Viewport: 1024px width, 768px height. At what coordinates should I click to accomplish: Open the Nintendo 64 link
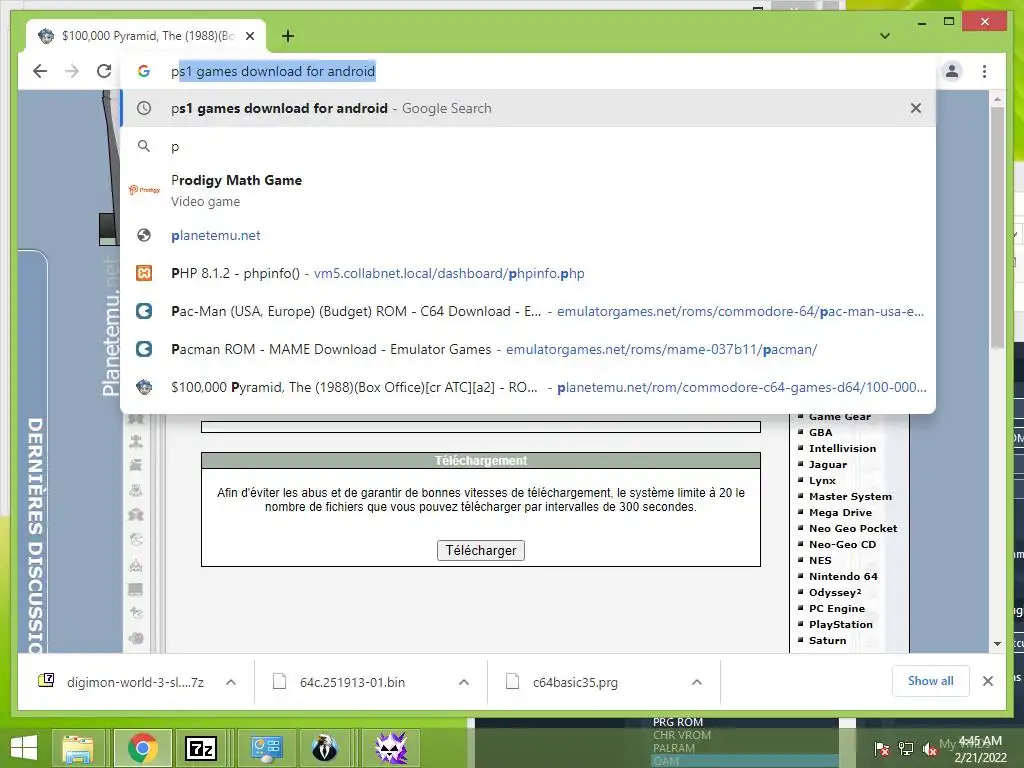coord(843,577)
